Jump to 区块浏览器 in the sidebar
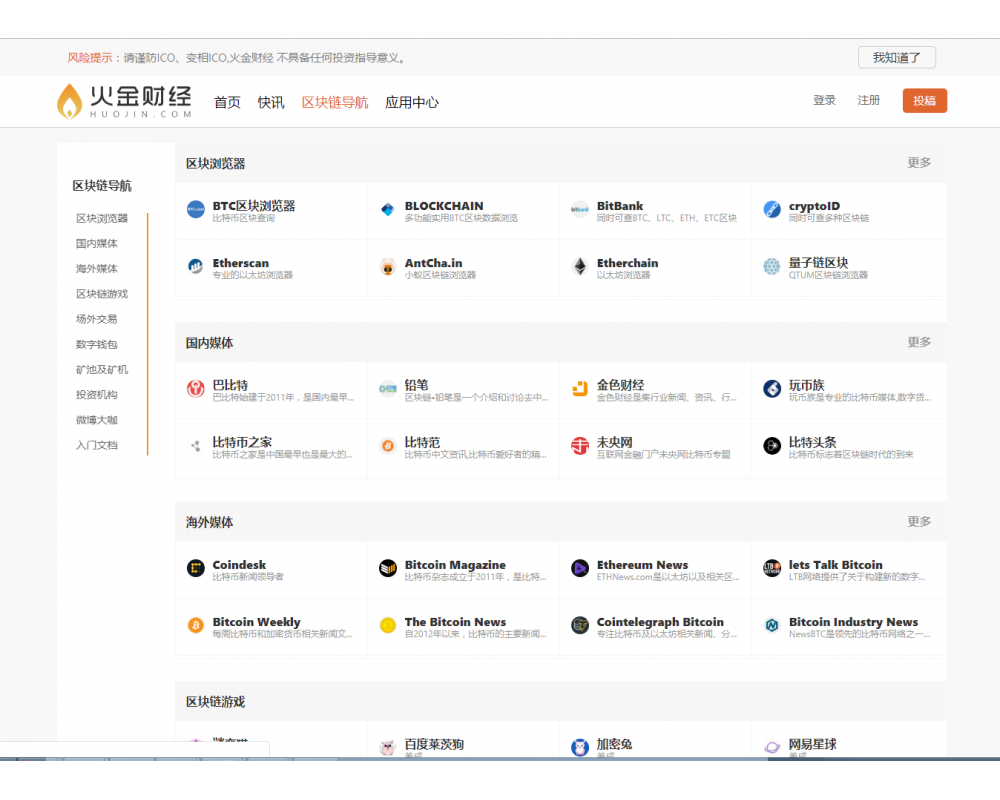 pyautogui.click(x=102, y=218)
